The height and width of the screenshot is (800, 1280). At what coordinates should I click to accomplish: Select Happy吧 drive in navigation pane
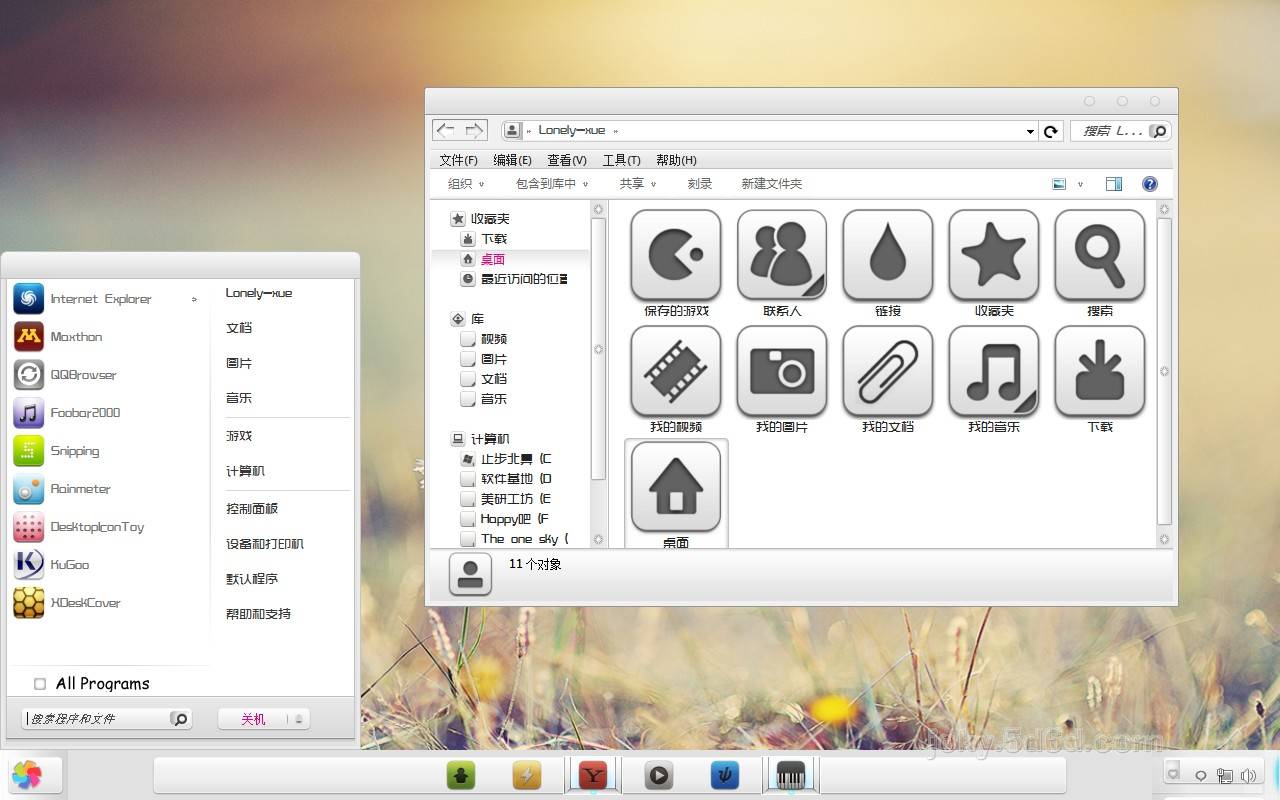coord(504,519)
